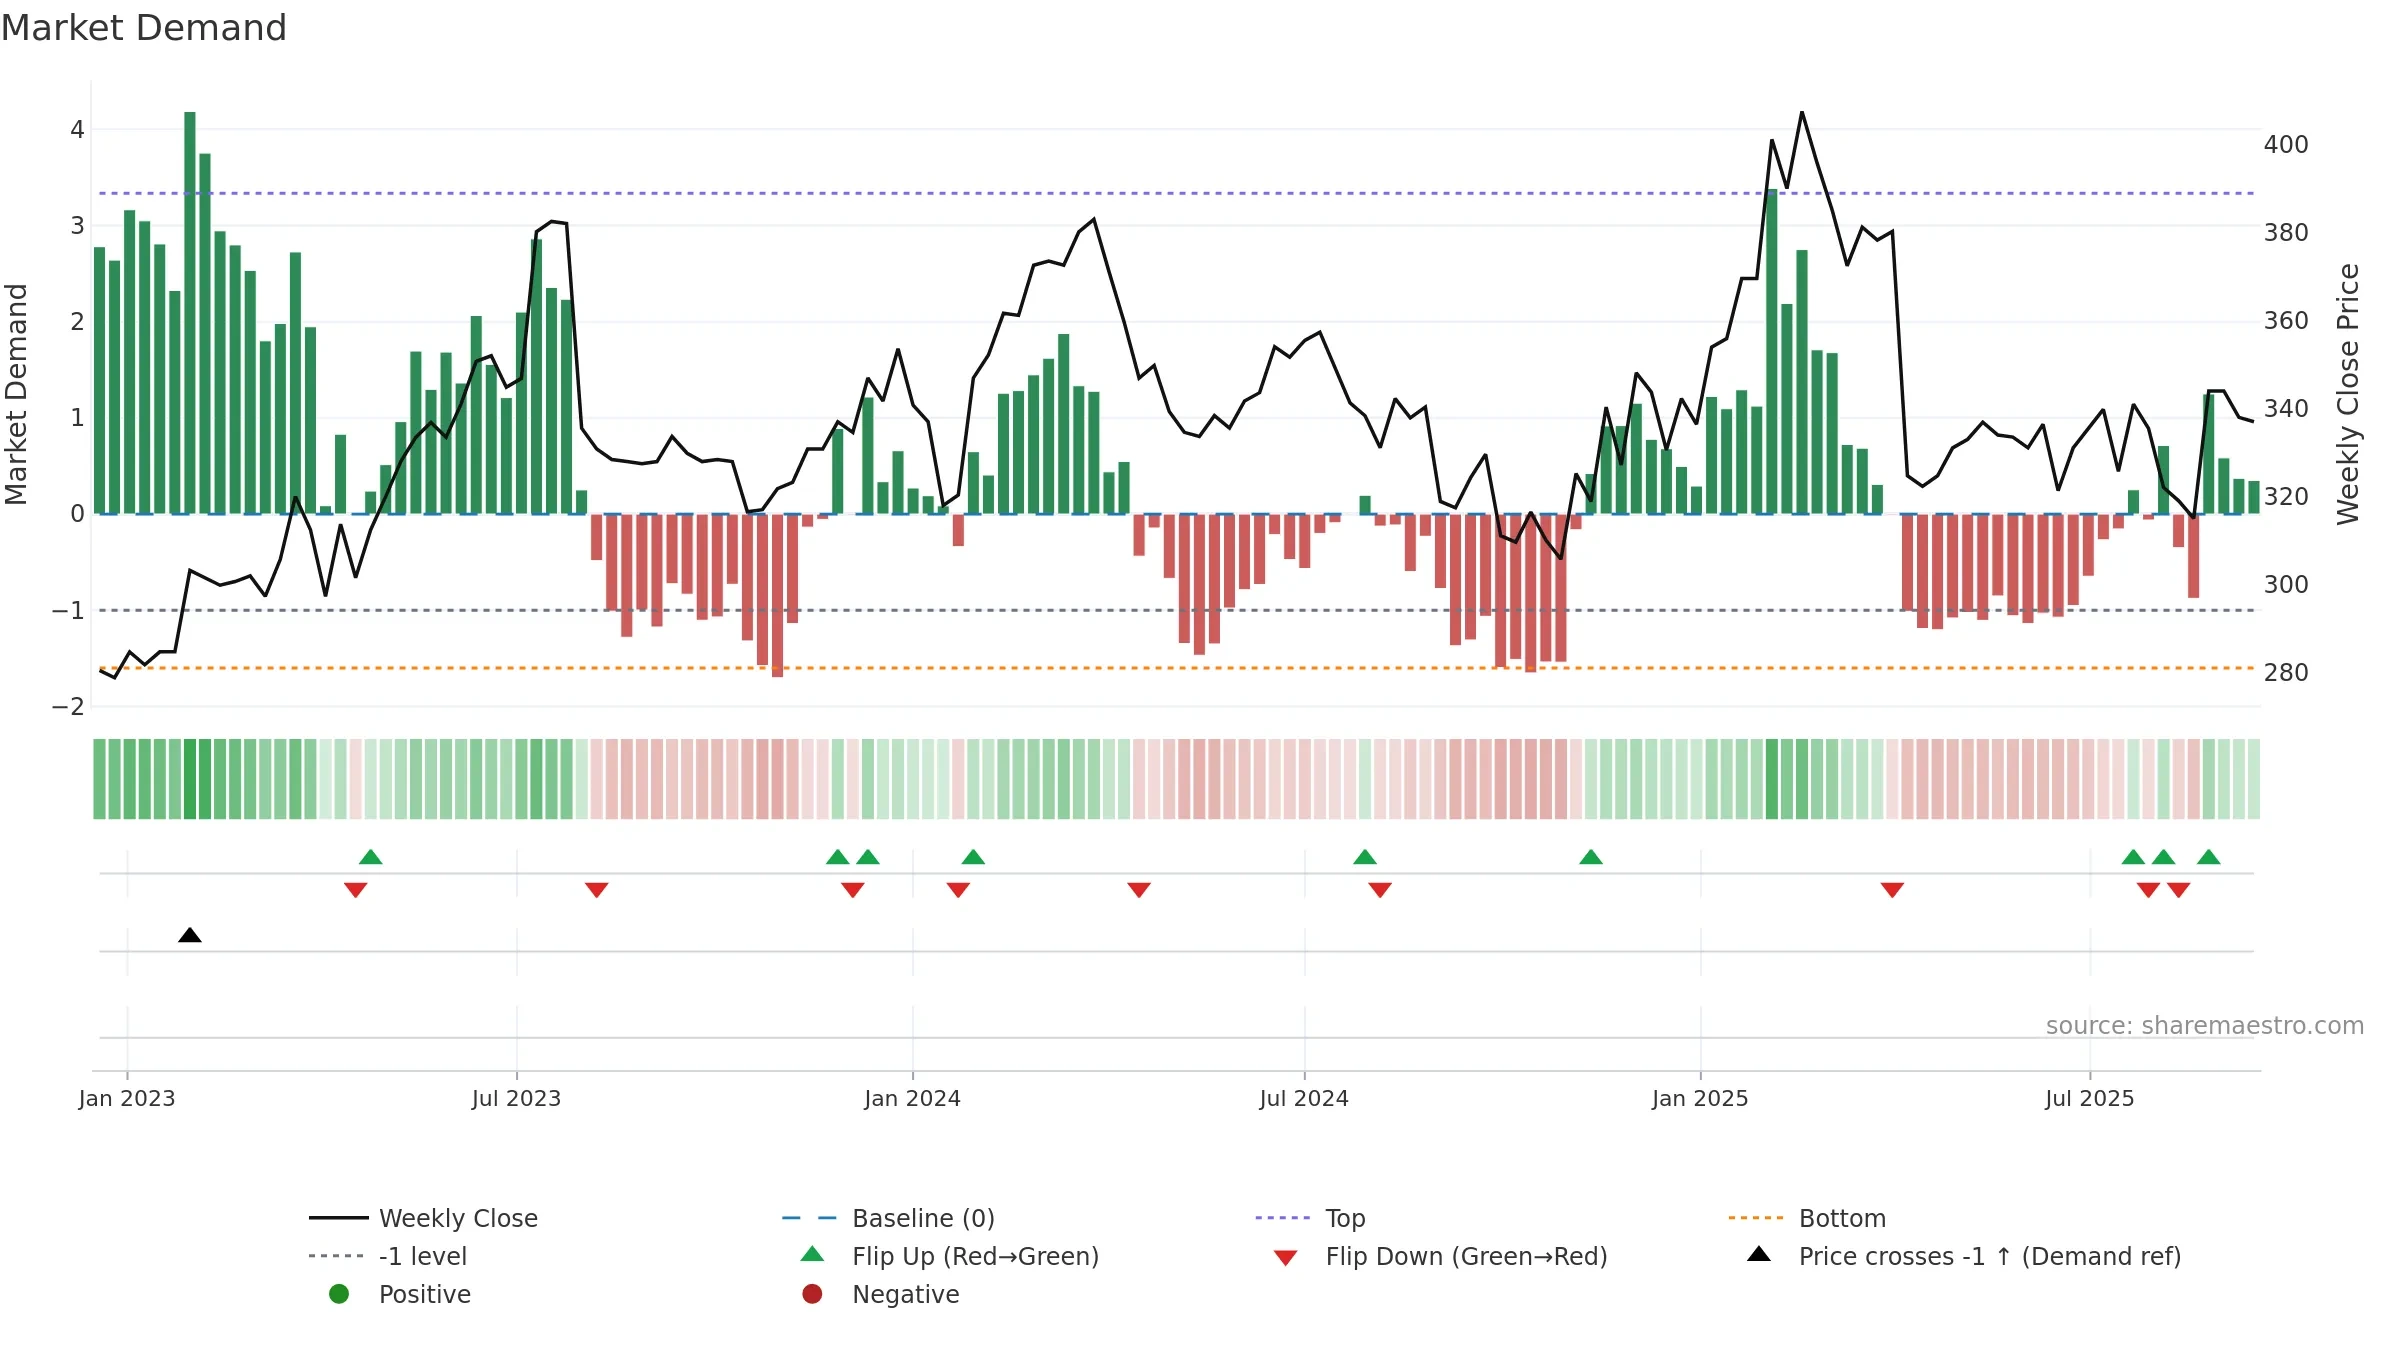Click the first green flip-up marker in 2023
The width and height of the screenshot is (2400, 1350).
[x=371, y=857]
